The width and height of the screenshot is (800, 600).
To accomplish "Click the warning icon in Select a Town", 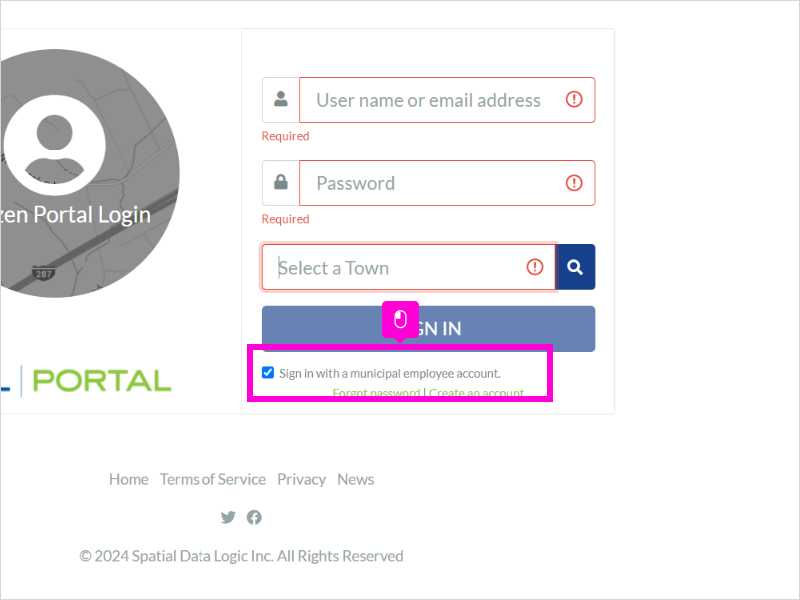I will pyautogui.click(x=535, y=266).
